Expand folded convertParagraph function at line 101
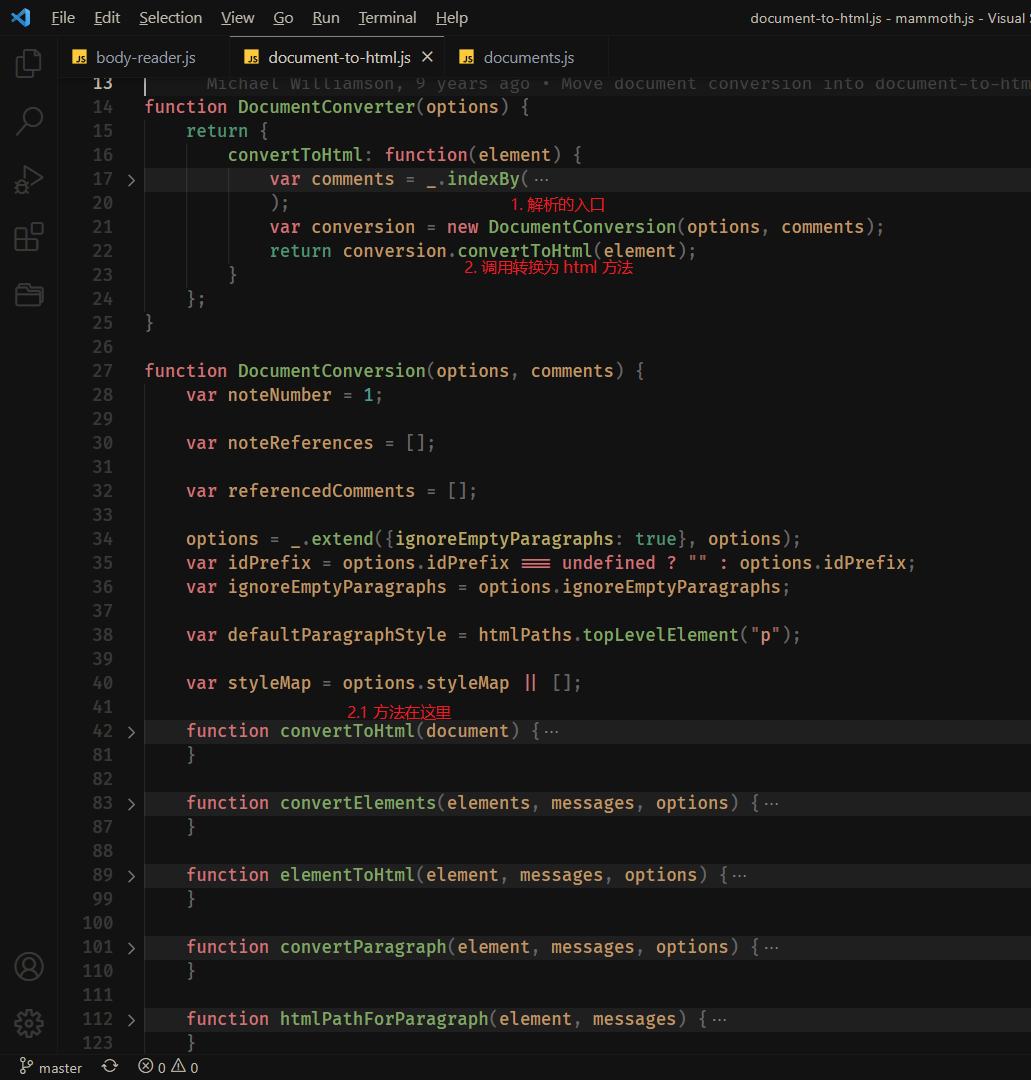This screenshot has width=1031, height=1080. click(132, 948)
